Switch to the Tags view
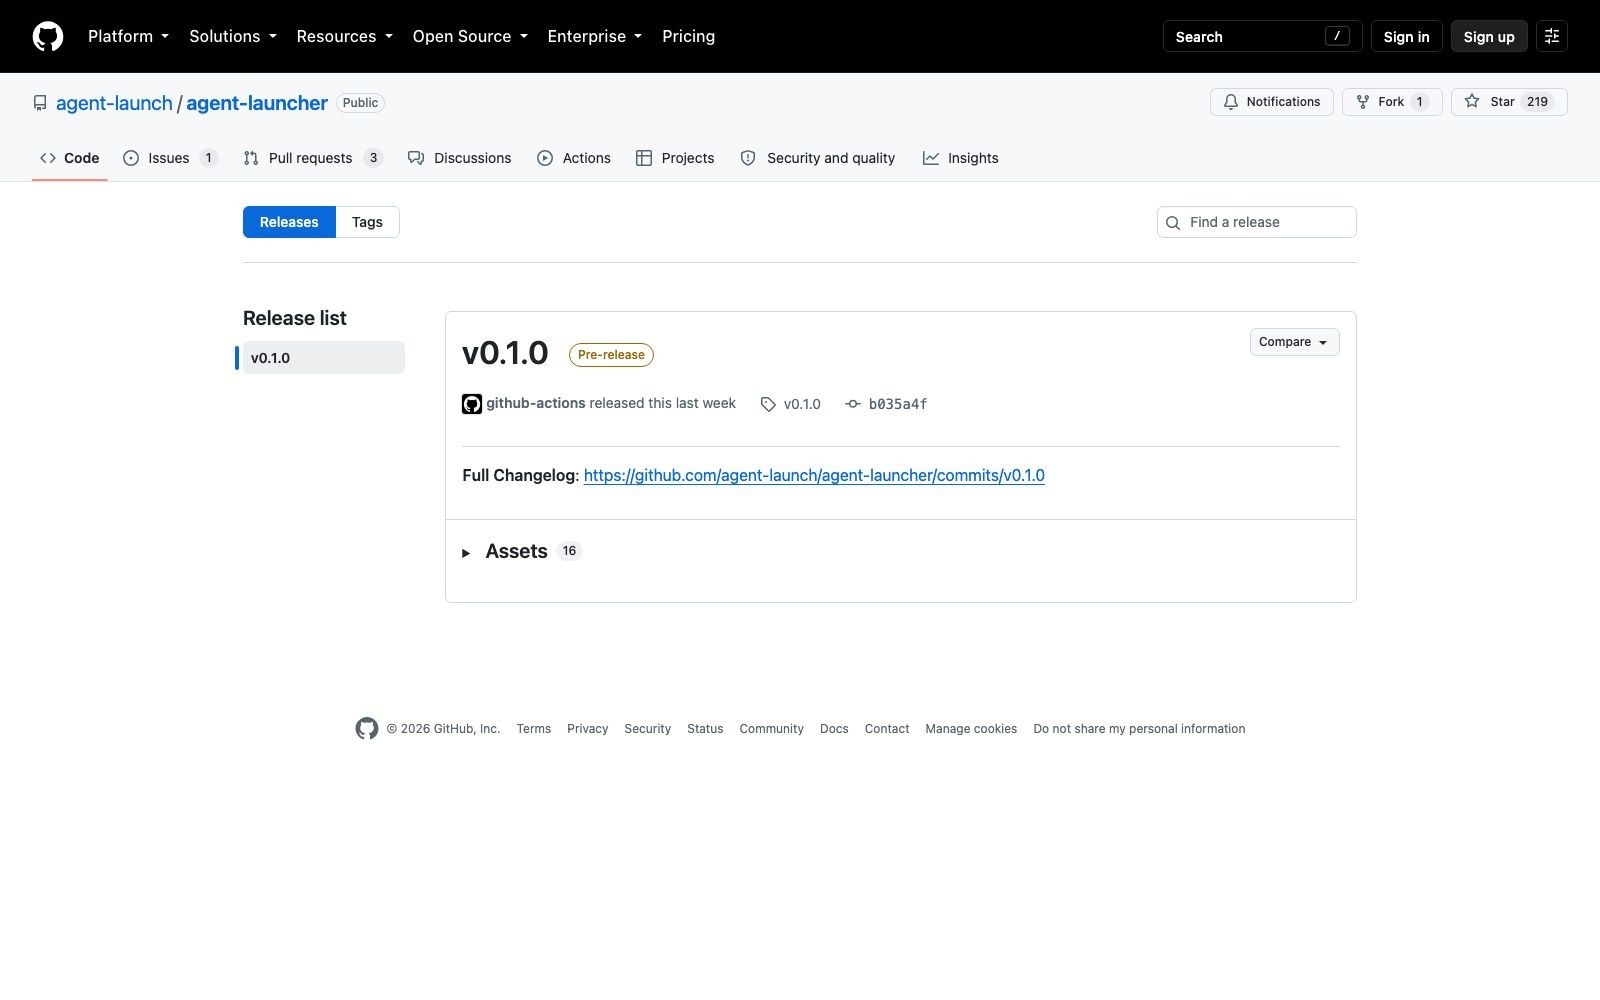The width and height of the screenshot is (1600, 1000). [367, 222]
